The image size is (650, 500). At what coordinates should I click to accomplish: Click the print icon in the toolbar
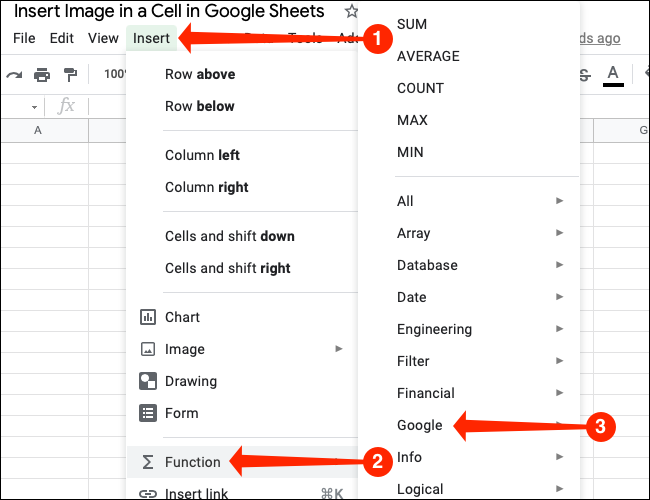[42, 74]
